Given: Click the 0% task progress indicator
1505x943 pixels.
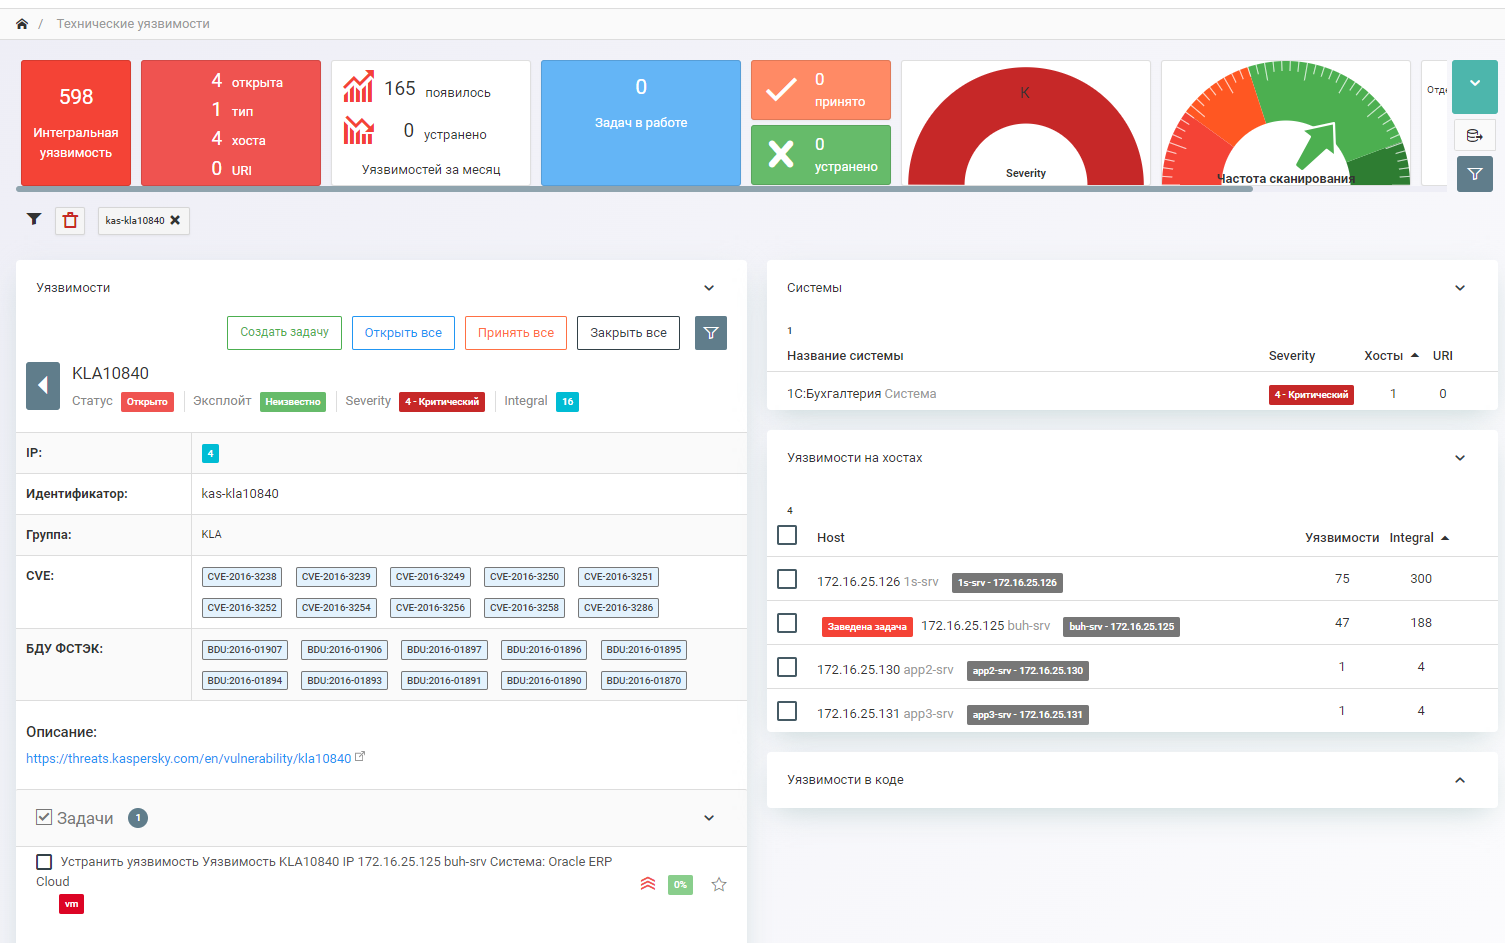Looking at the screenshot, I should tap(680, 885).
